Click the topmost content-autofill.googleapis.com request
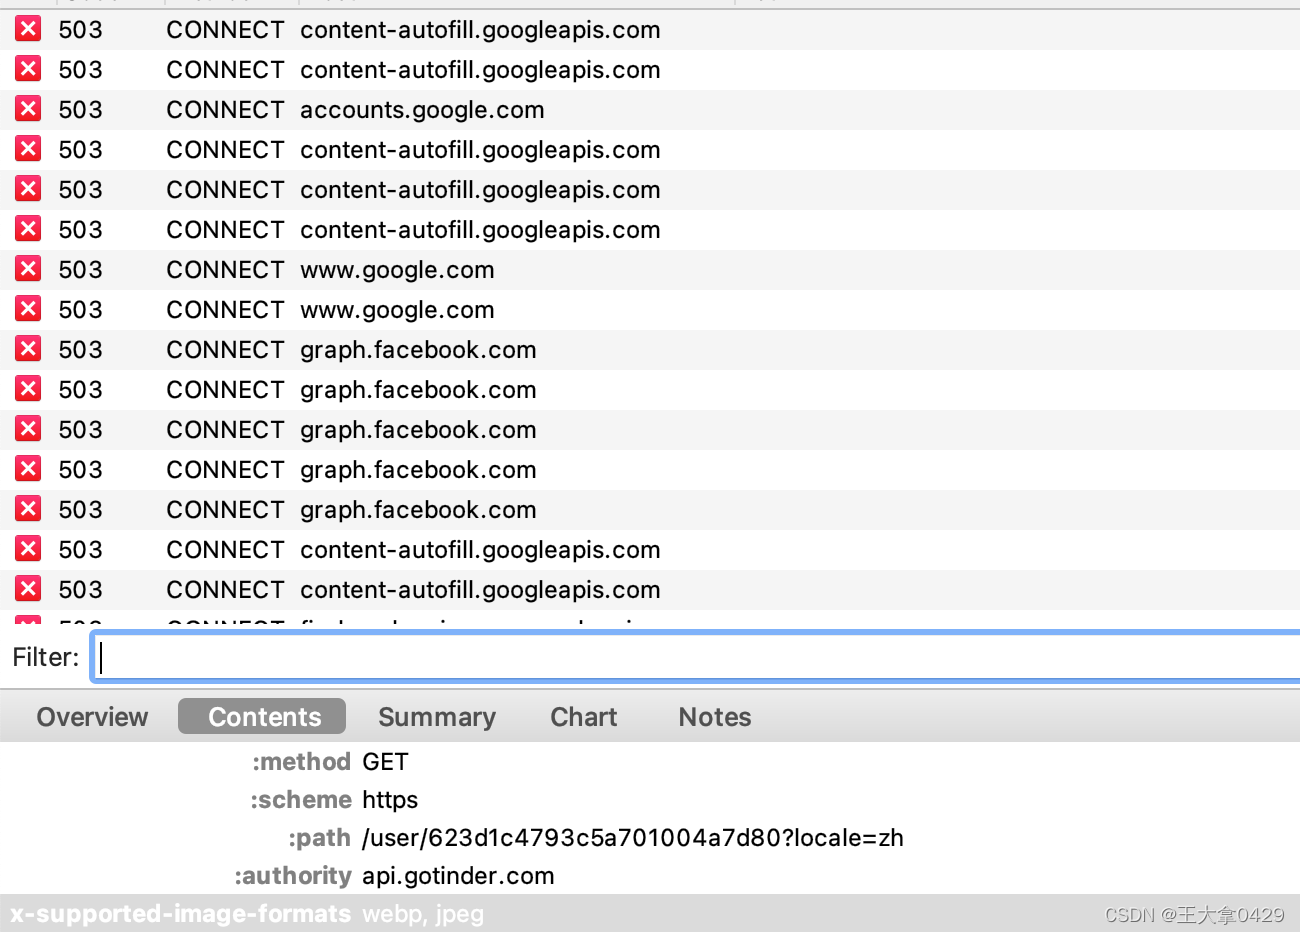 (650, 30)
